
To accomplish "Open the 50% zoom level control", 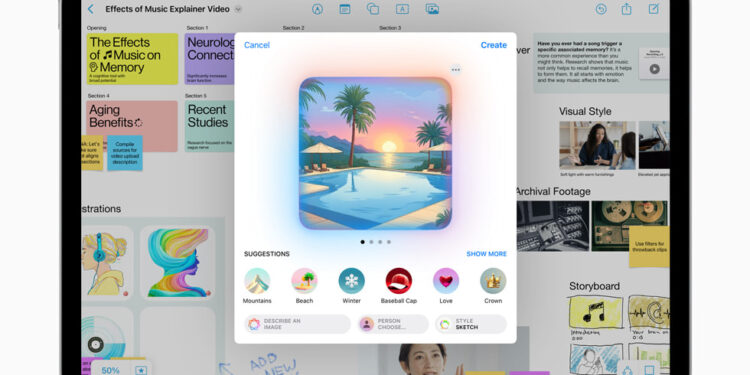I will pyautogui.click(x=110, y=370).
